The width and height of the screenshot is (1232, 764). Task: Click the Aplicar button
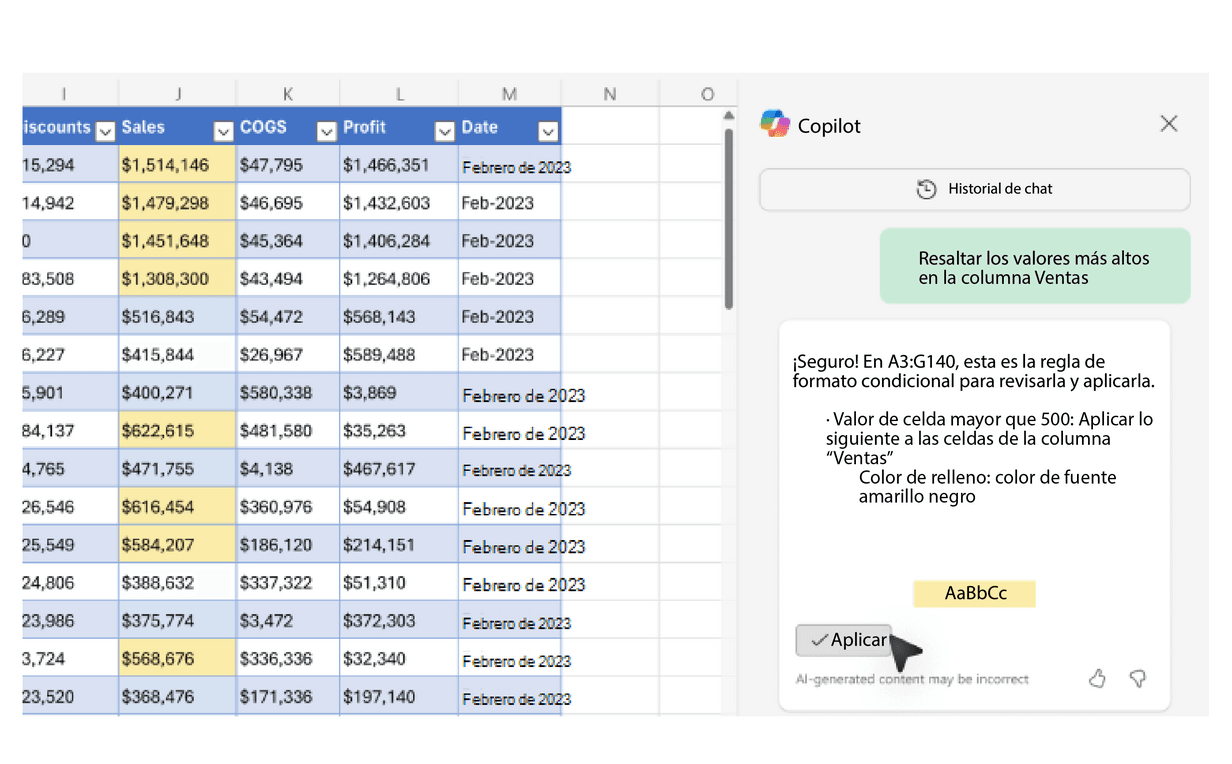coord(844,640)
